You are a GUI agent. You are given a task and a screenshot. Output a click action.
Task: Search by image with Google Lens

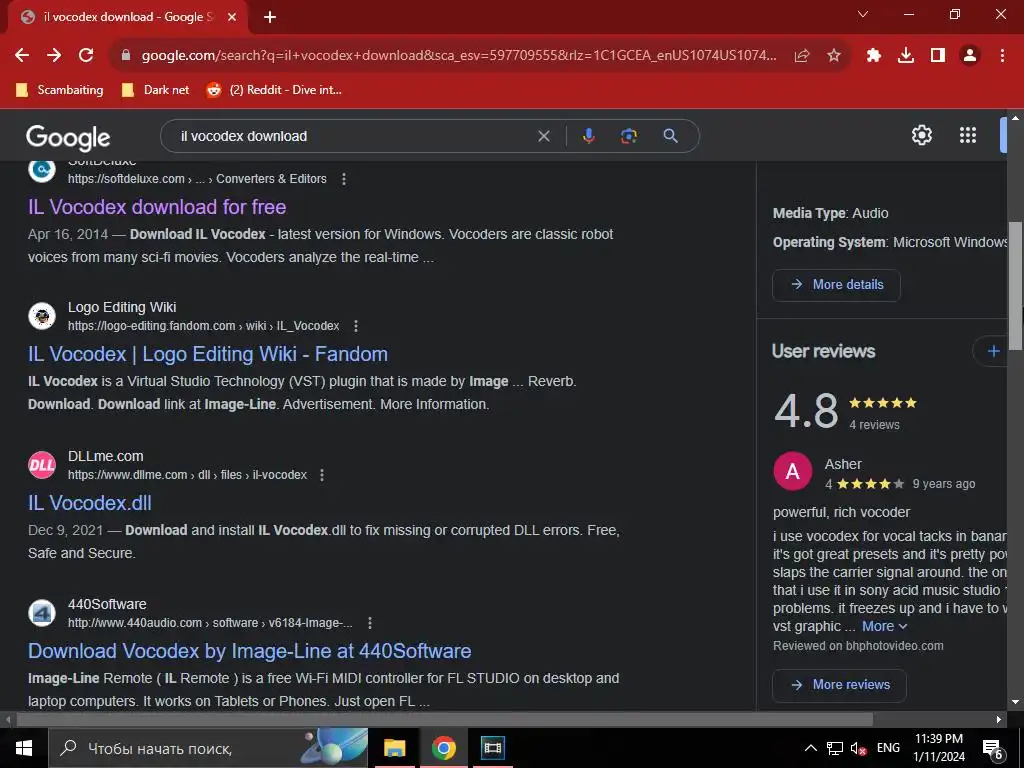coord(629,136)
